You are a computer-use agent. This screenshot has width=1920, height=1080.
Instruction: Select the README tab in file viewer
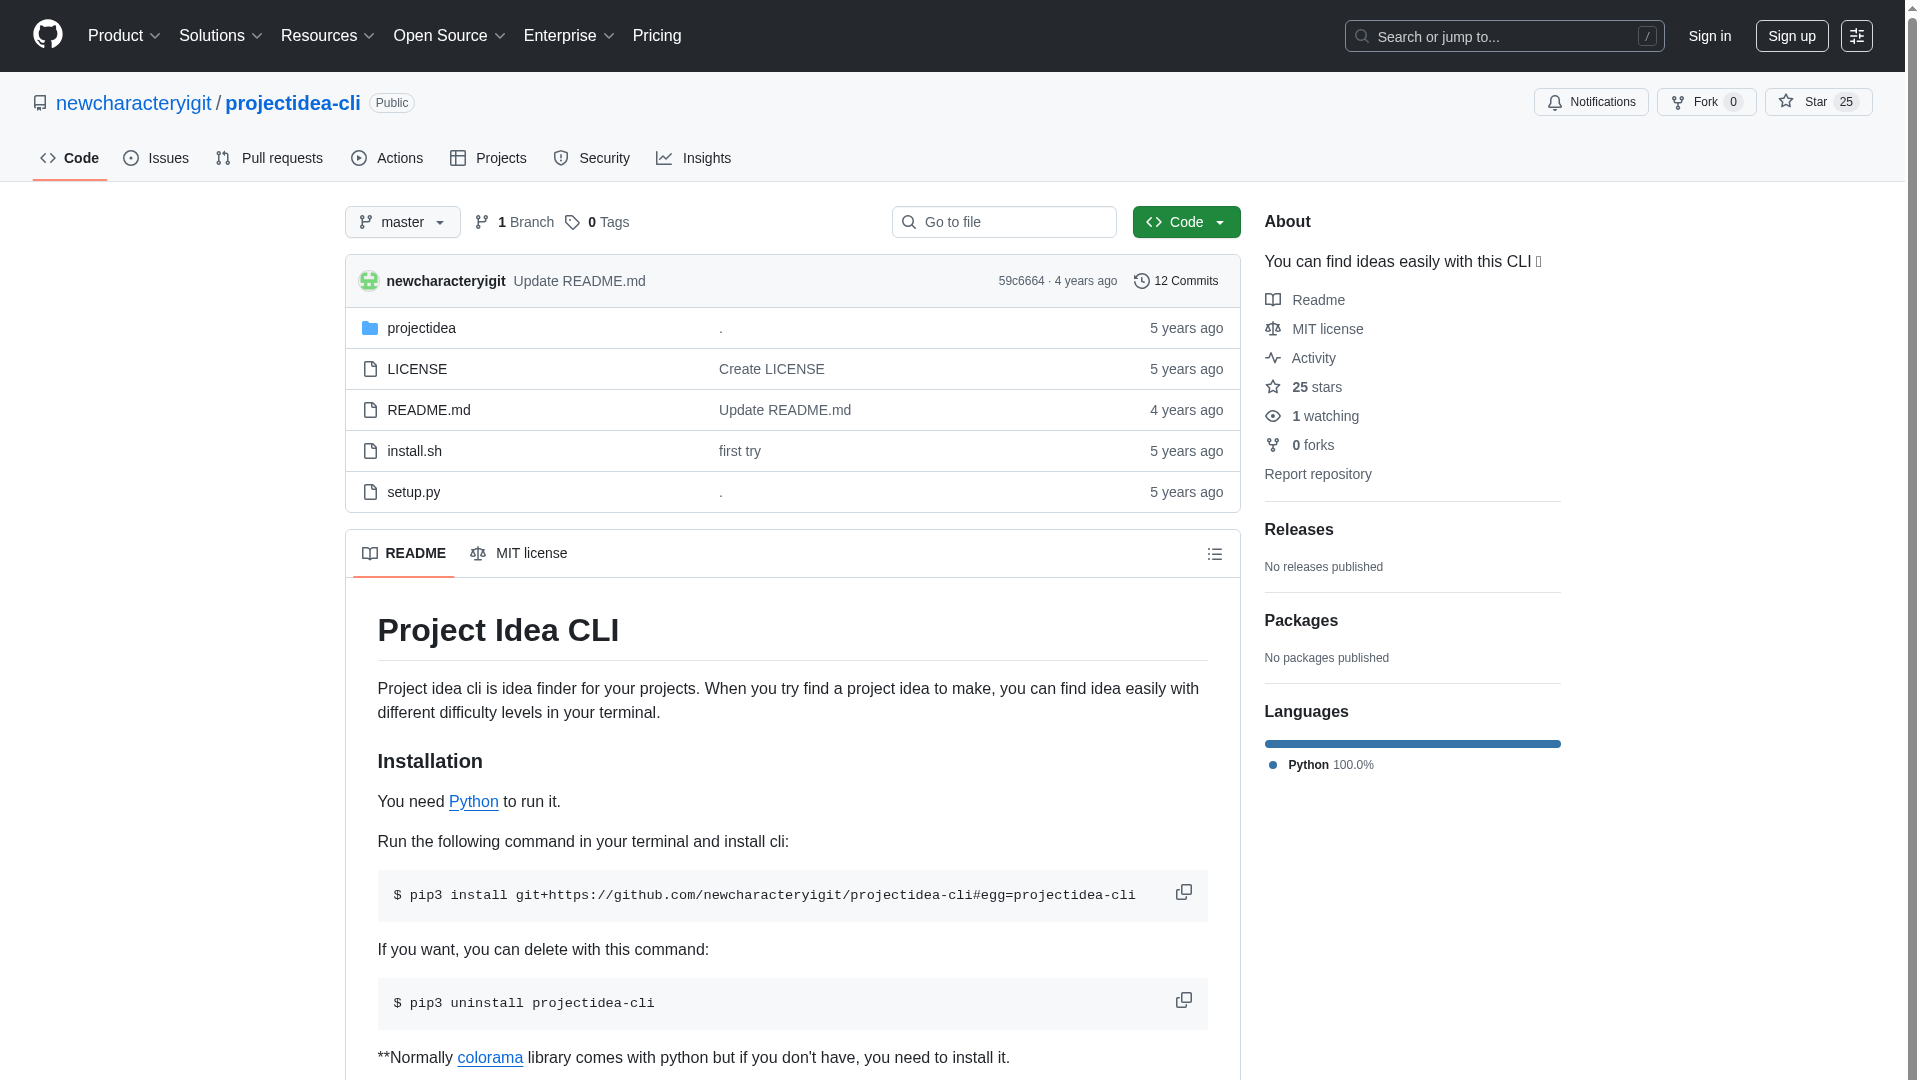click(x=404, y=553)
